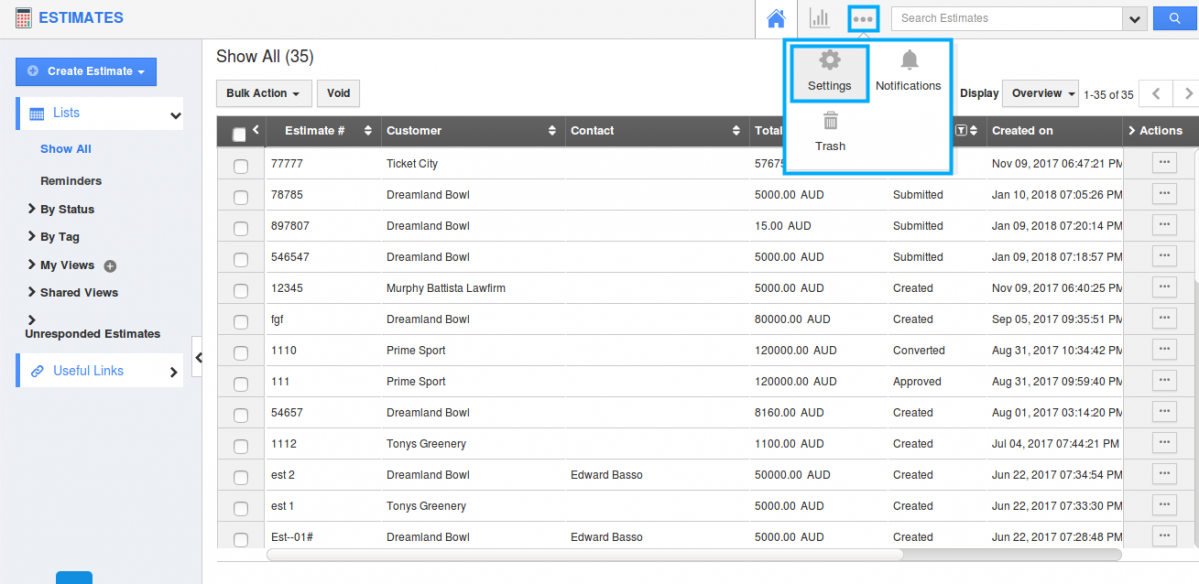Click customer Murphy Battista Lawfirm
The width and height of the screenshot is (1199, 584).
446,288
